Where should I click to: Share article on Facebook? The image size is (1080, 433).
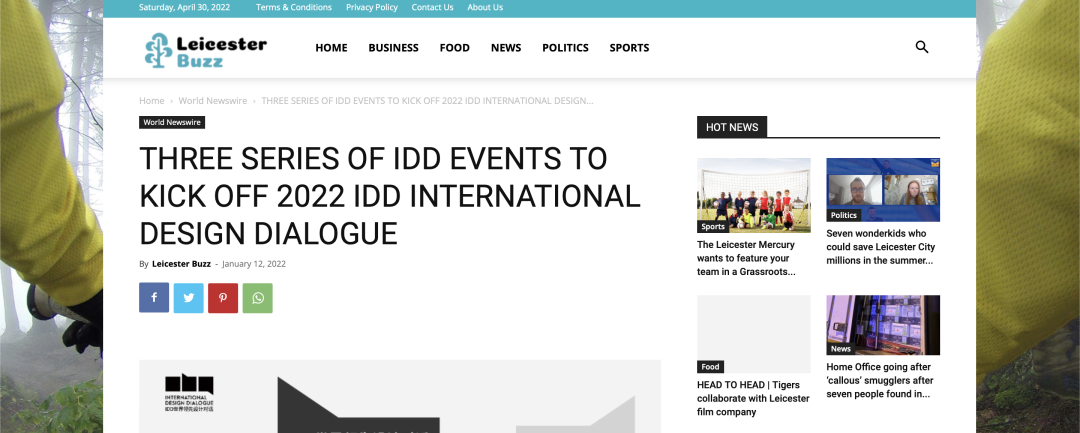(x=154, y=298)
